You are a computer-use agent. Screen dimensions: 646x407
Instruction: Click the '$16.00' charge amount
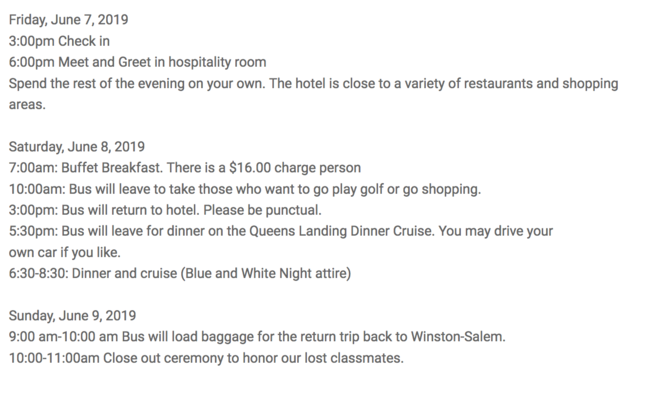tap(250, 168)
